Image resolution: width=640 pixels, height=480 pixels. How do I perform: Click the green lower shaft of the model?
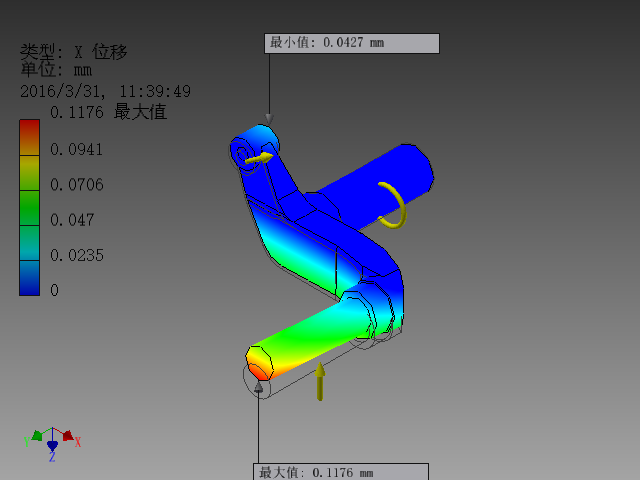click(x=314, y=333)
